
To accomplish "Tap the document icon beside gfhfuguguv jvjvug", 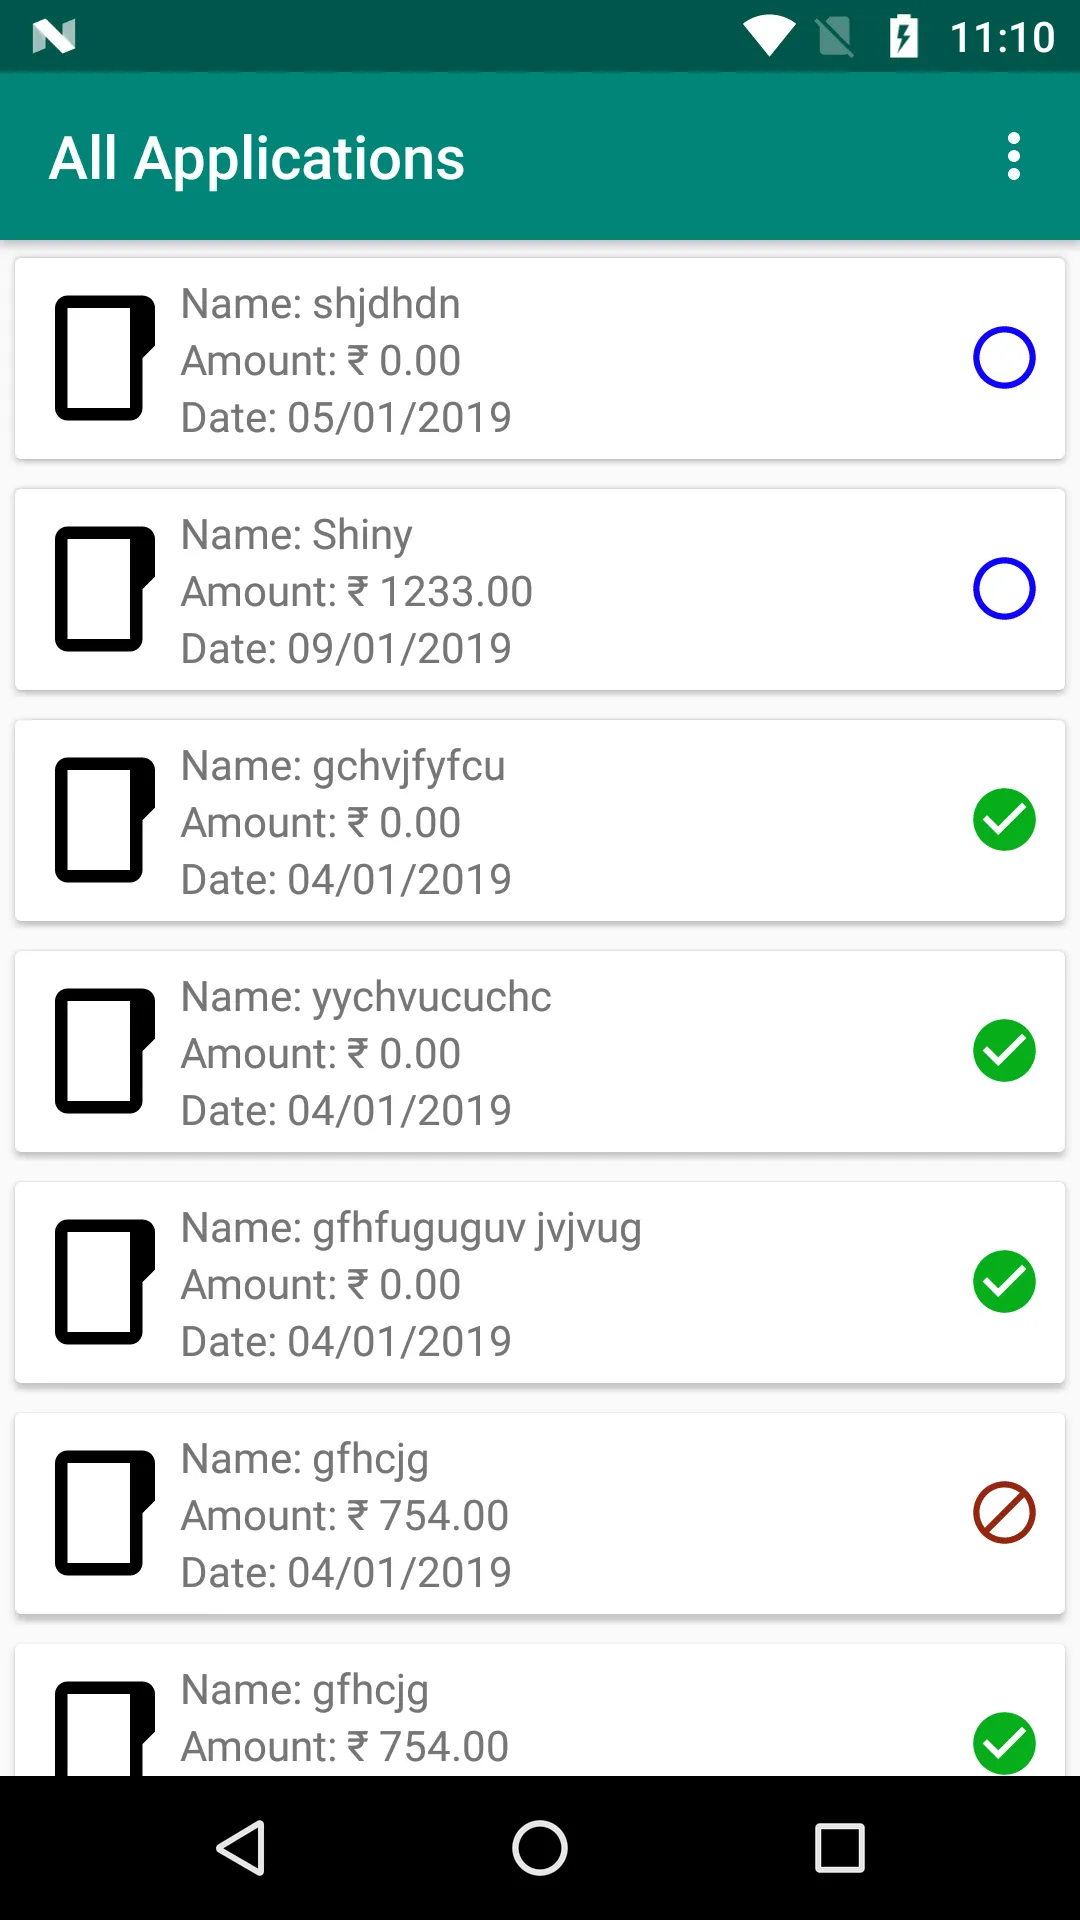I will pyautogui.click(x=104, y=1282).
